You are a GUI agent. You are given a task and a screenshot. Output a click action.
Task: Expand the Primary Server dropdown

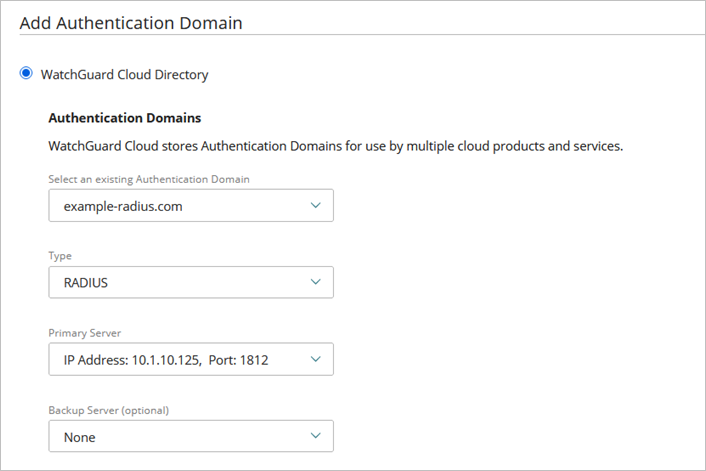pyautogui.click(x=191, y=359)
